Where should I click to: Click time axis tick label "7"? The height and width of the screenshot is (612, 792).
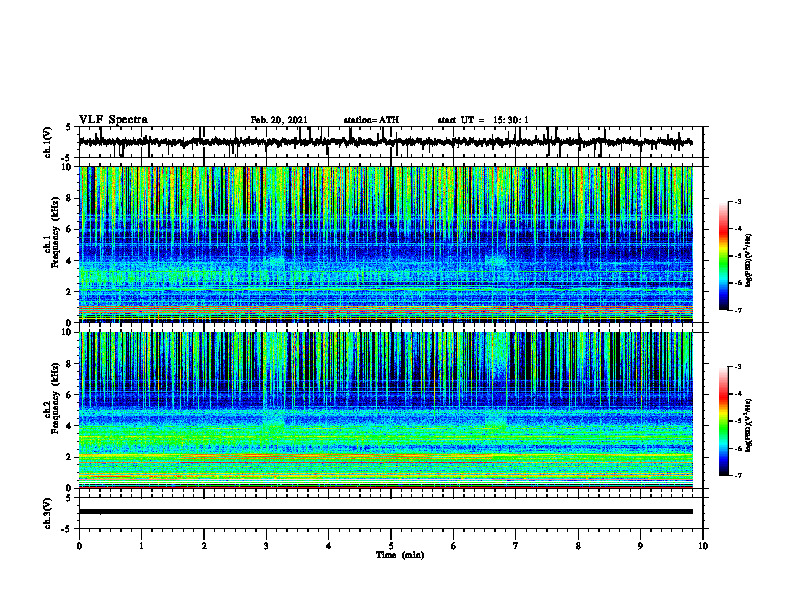(x=516, y=546)
